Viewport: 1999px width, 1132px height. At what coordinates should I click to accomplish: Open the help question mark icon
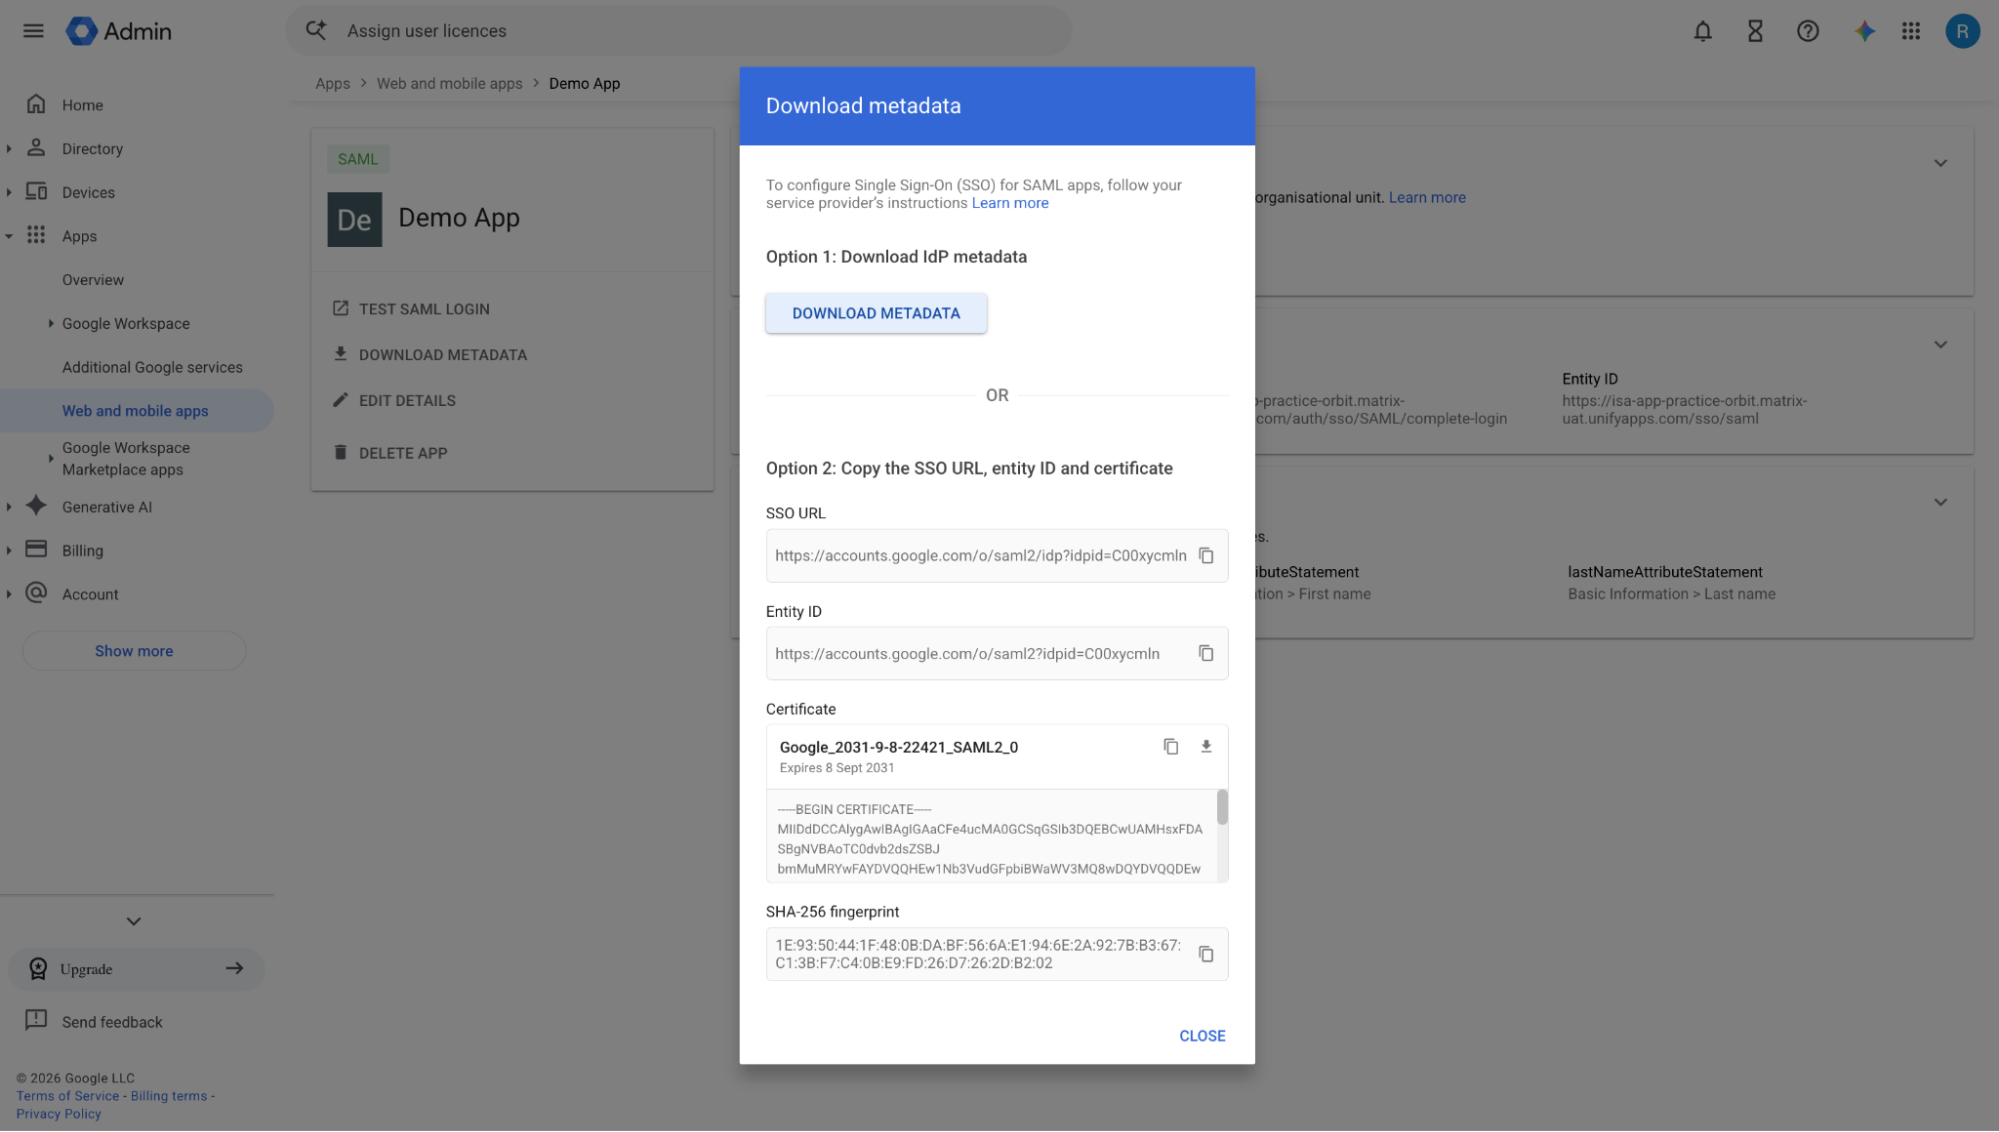point(1807,31)
